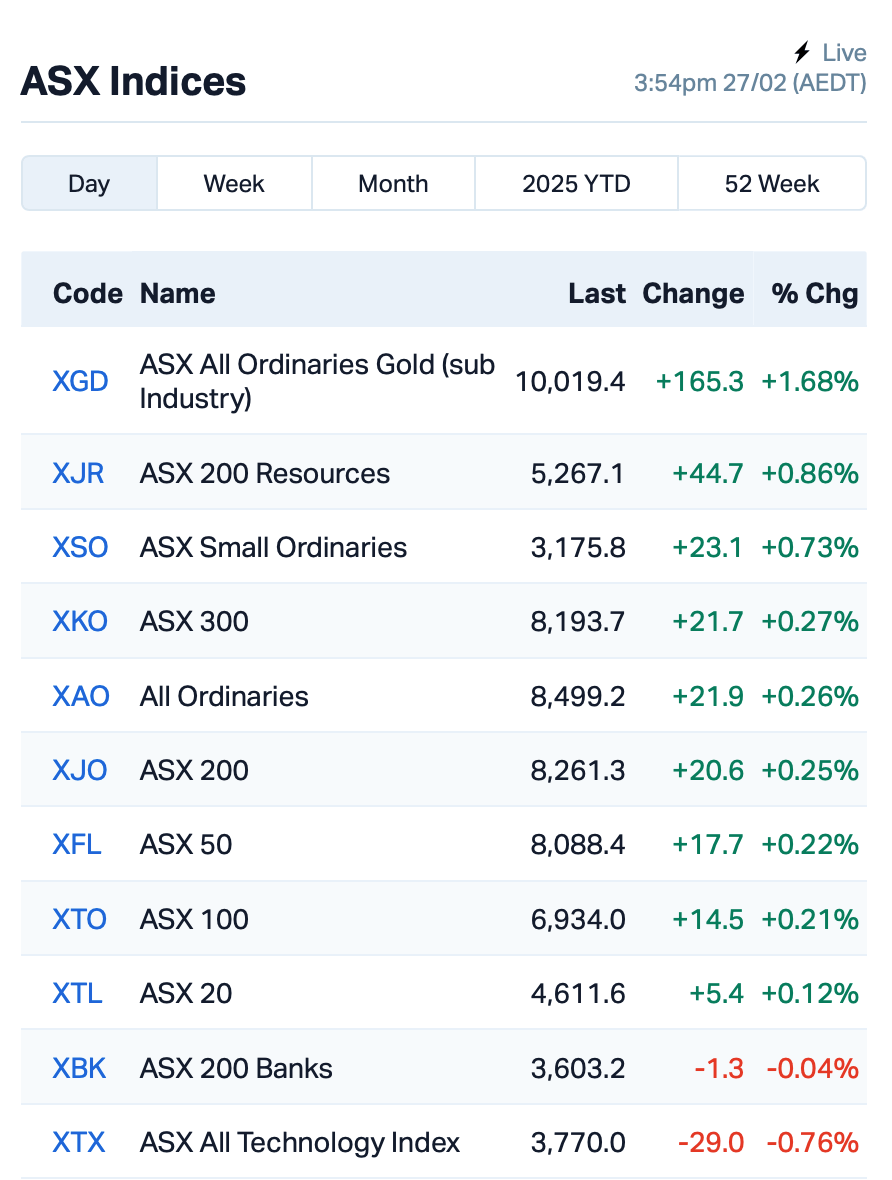Click the name ASX 200 Resources
The width and height of the screenshot is (892, 1180).
click(265, 473)
